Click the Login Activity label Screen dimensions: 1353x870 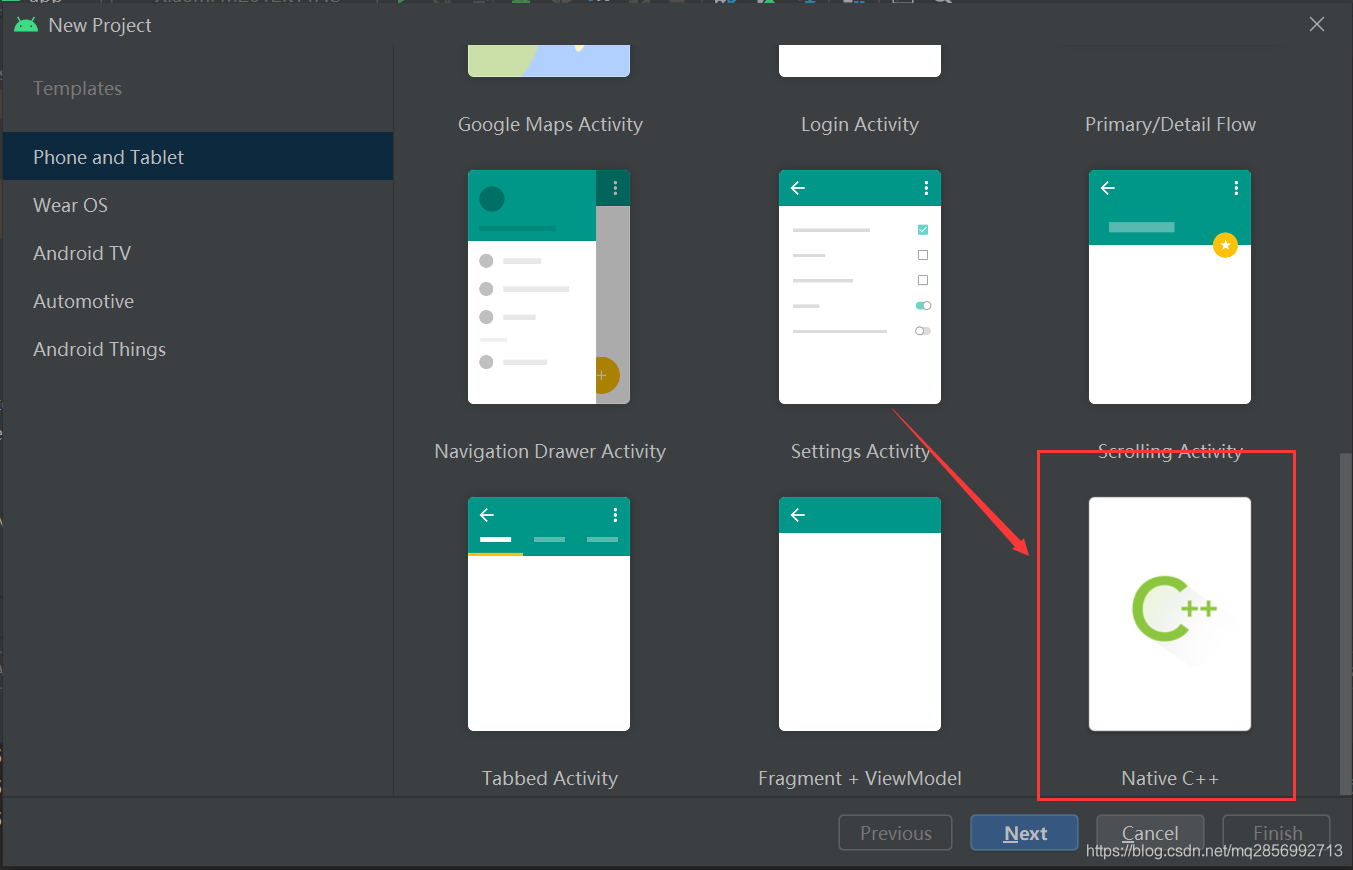[x=860, y=124]
